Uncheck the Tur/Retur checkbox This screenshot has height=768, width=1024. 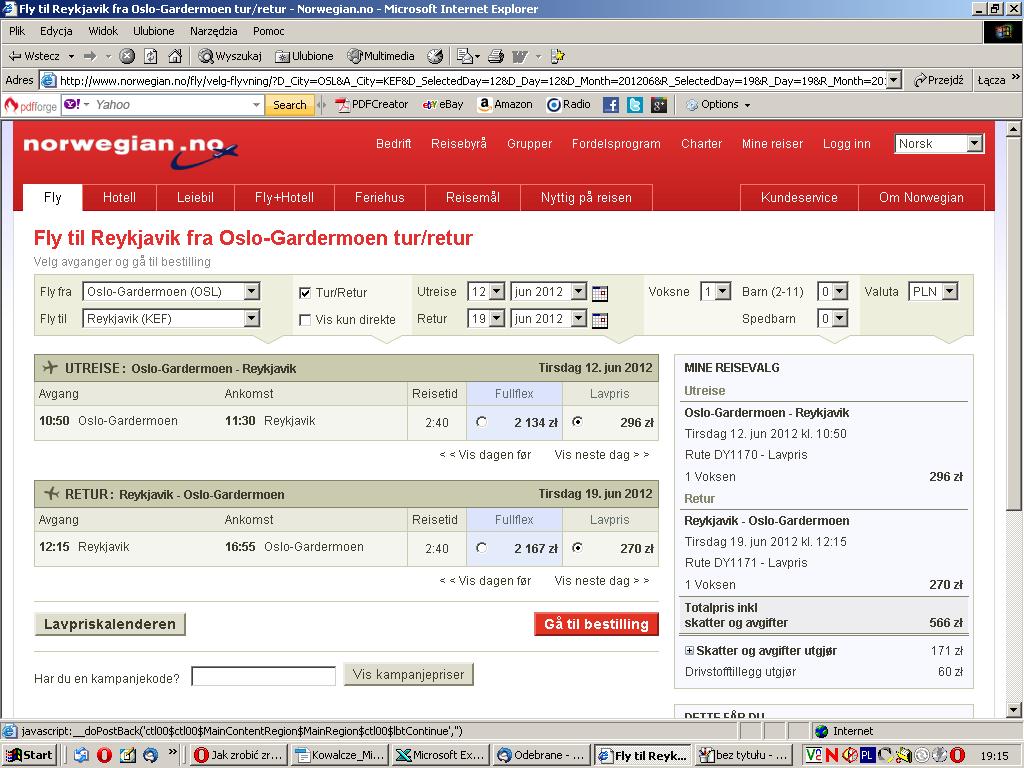[304, 293]
